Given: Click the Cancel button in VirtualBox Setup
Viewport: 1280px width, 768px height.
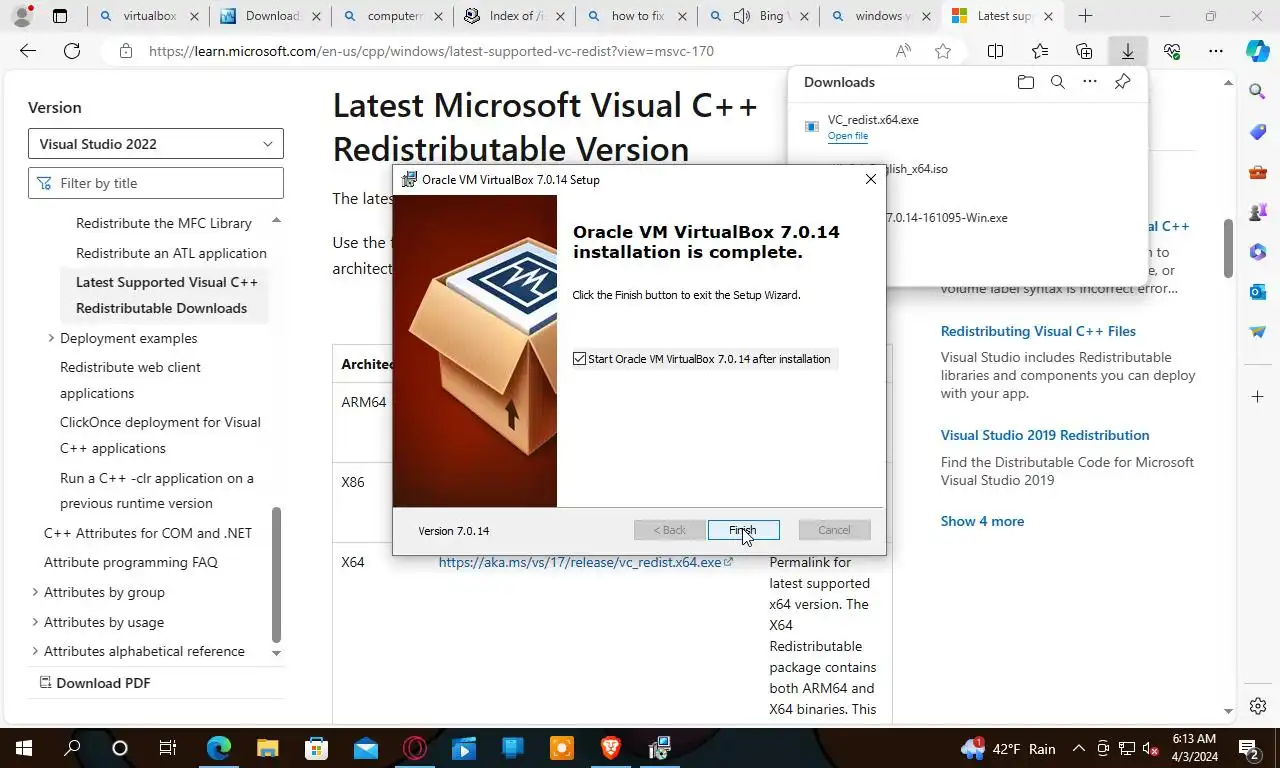Looking at the screenshot, I should 834,530.
